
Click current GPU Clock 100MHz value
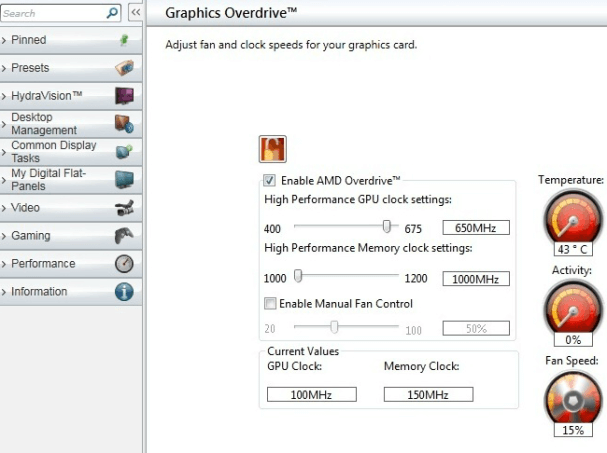(312, 395)
